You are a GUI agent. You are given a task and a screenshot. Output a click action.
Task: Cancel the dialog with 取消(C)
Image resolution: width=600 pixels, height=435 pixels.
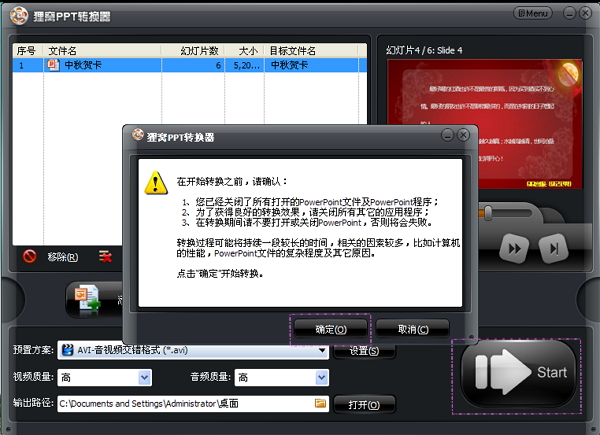[x=412, y=329]
